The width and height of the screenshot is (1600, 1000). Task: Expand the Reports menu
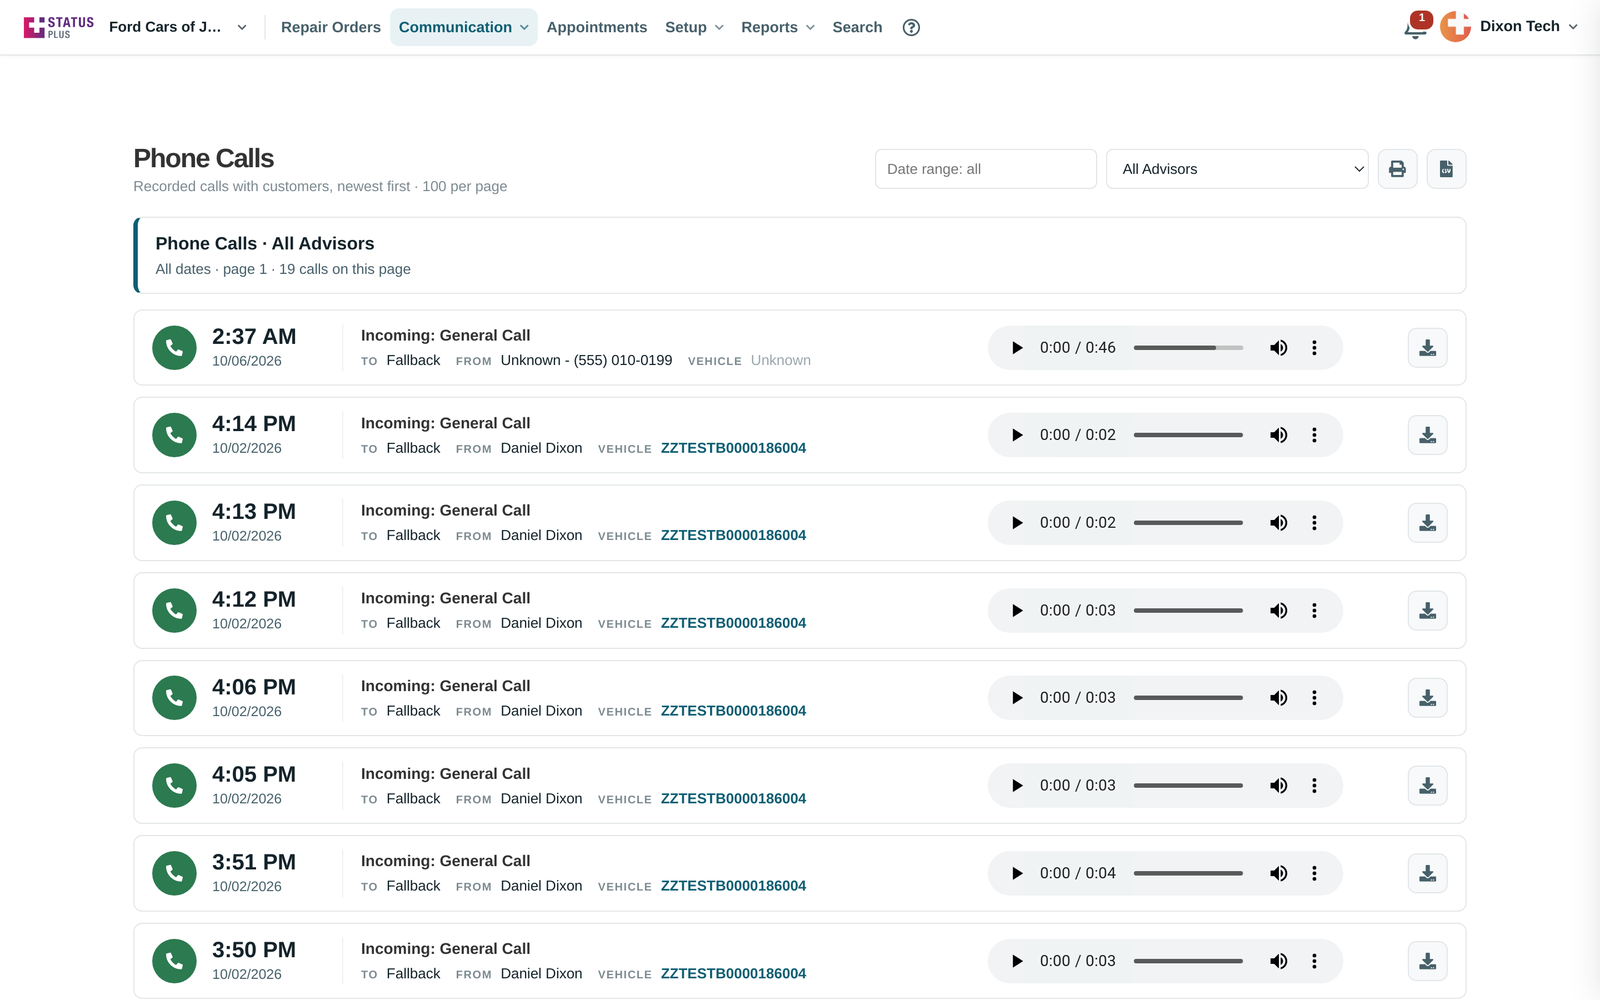click(x=778, y=27)
